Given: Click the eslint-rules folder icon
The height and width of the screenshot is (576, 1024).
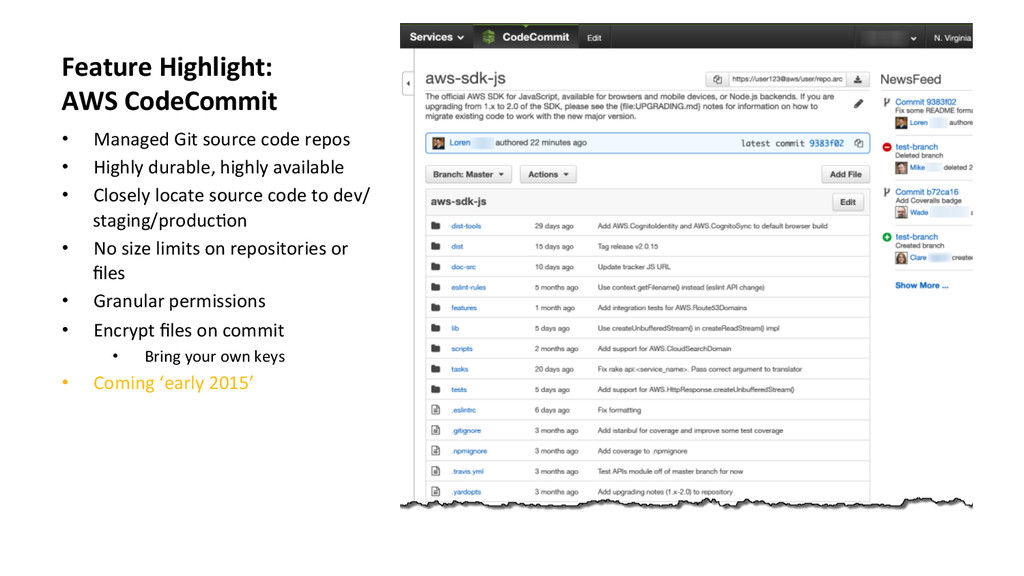Looking at the screenshot, I should coord(436,287).
